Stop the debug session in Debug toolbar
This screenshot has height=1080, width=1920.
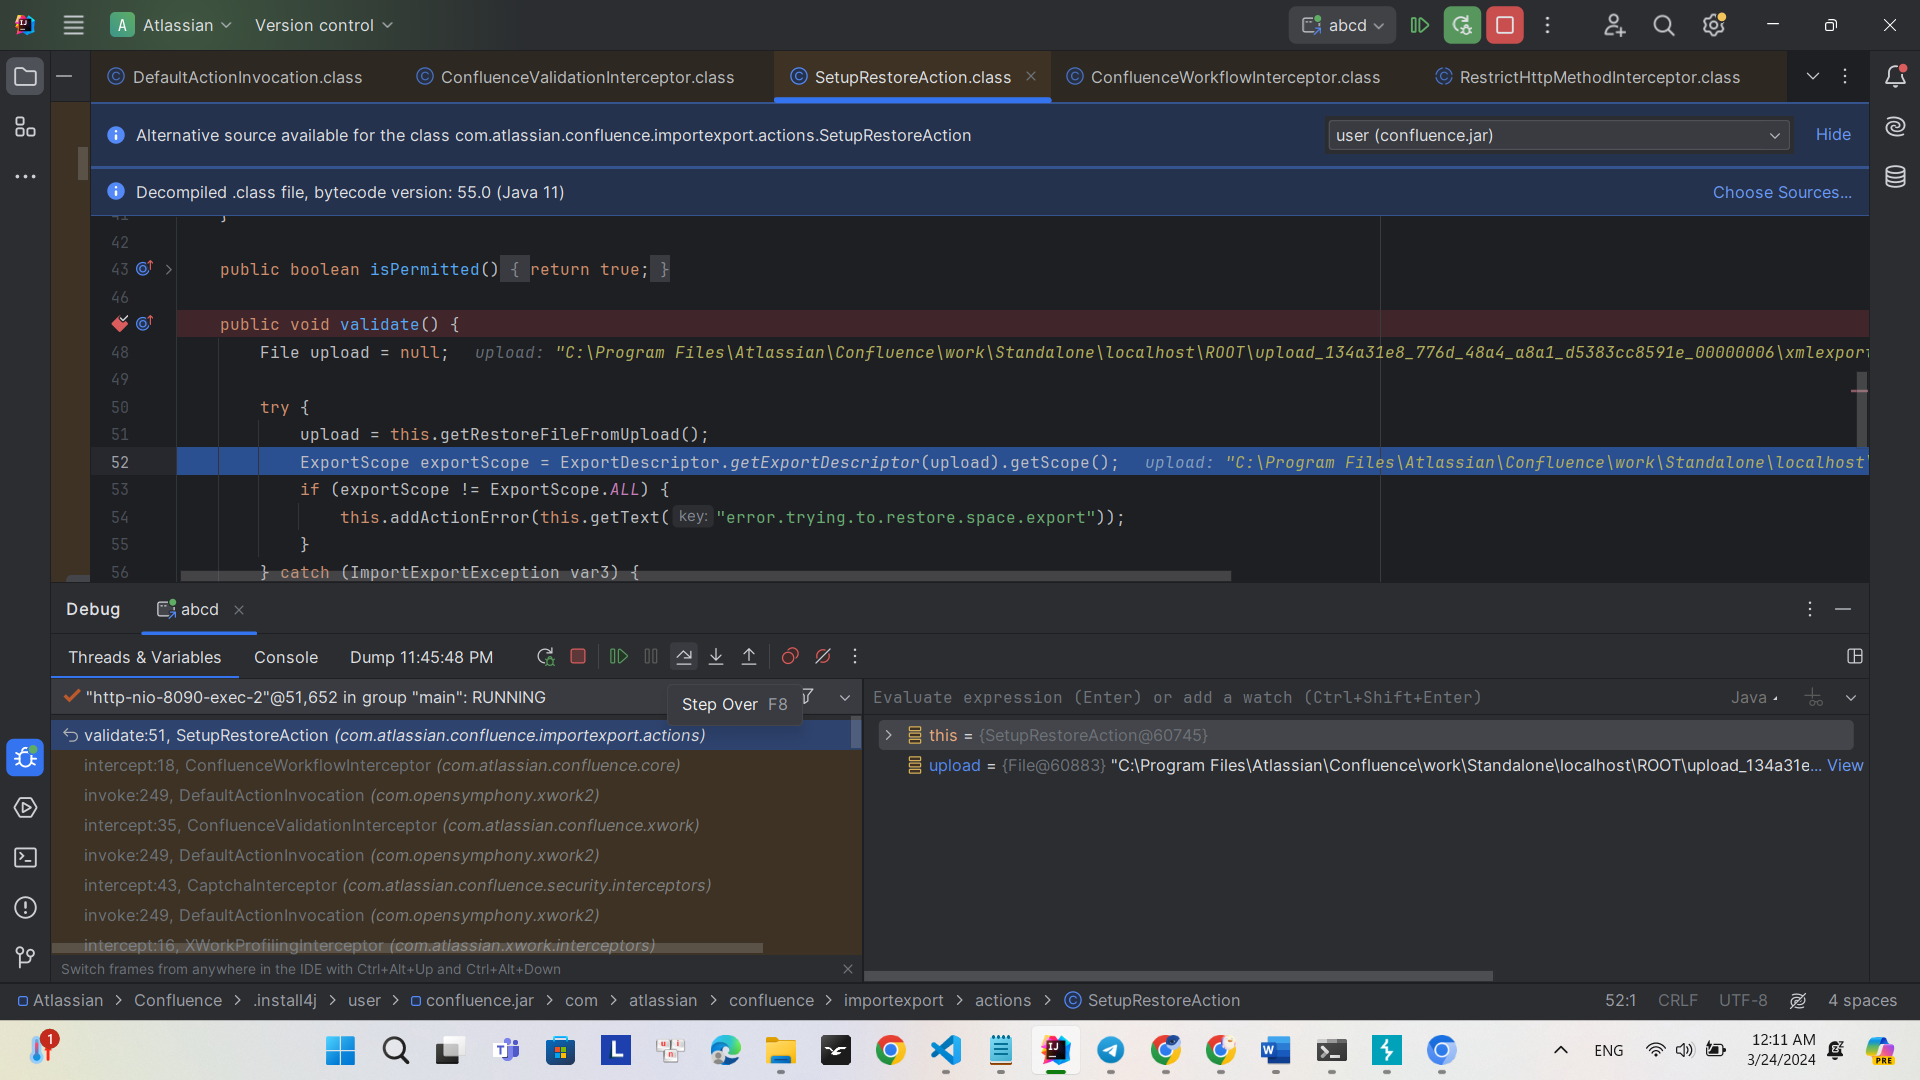click(x=578, y=657)
